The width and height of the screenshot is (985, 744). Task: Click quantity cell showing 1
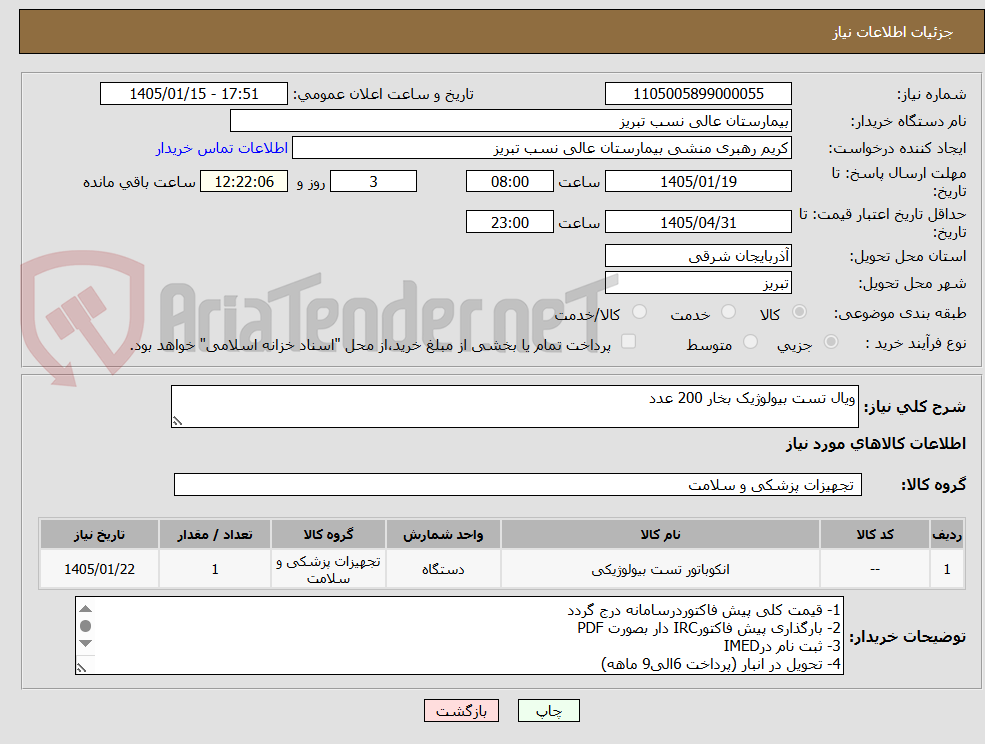[x=215, y=569]
